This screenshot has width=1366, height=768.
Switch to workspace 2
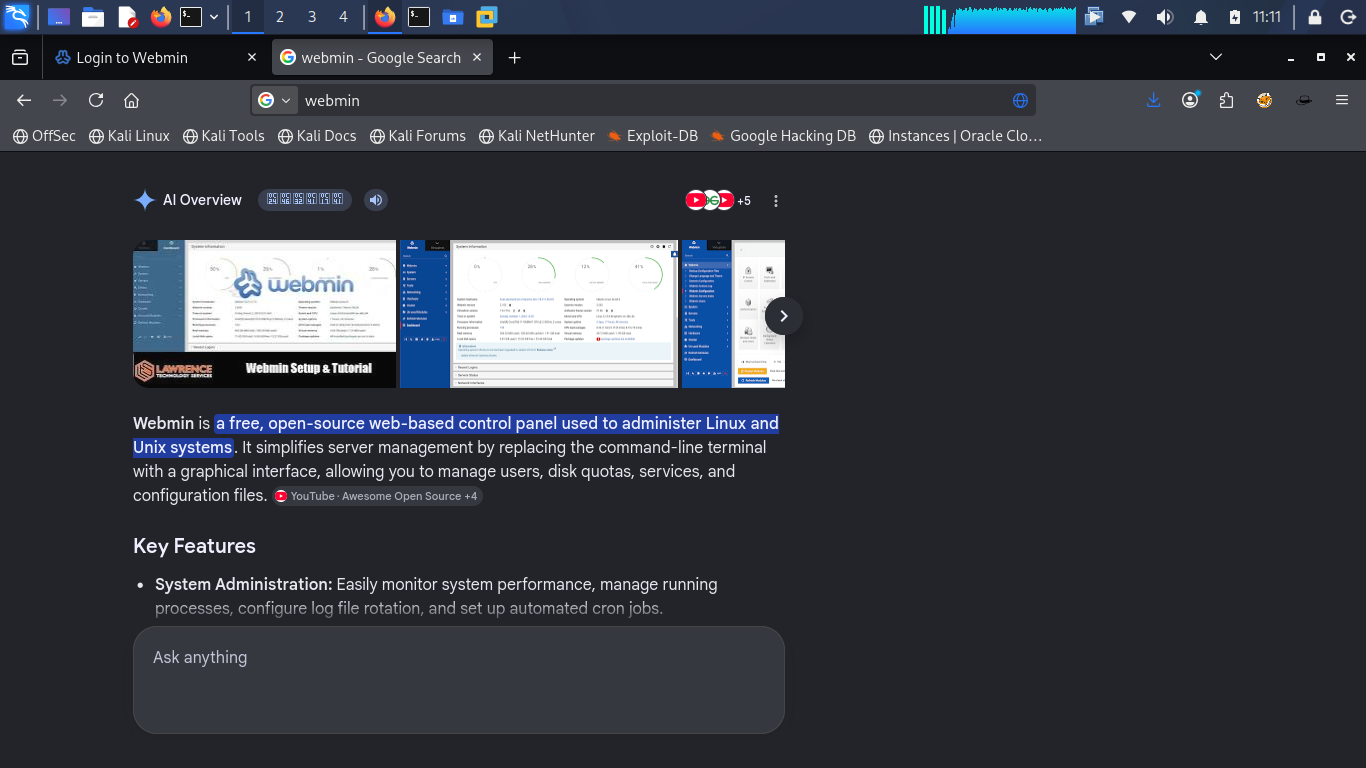[x=280, y=17]
